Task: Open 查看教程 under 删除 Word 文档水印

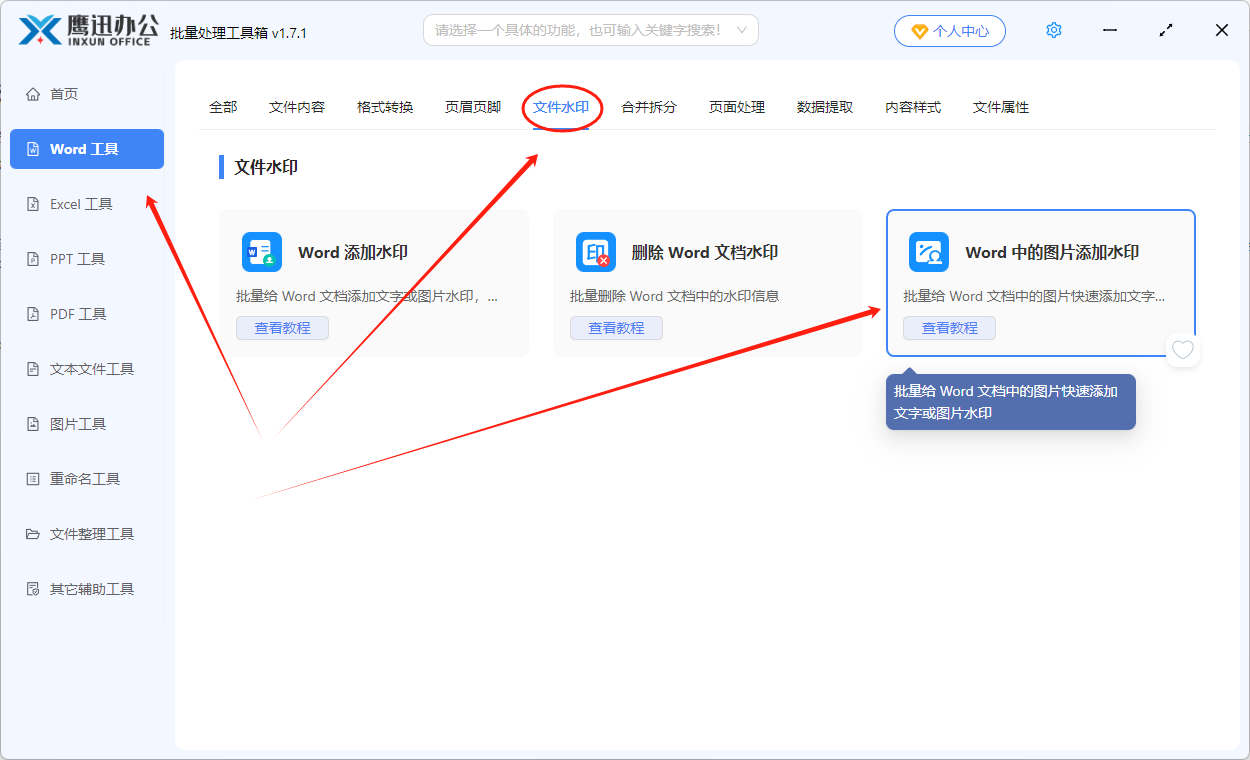Action: pyautogui.click(x=616, y=327)
